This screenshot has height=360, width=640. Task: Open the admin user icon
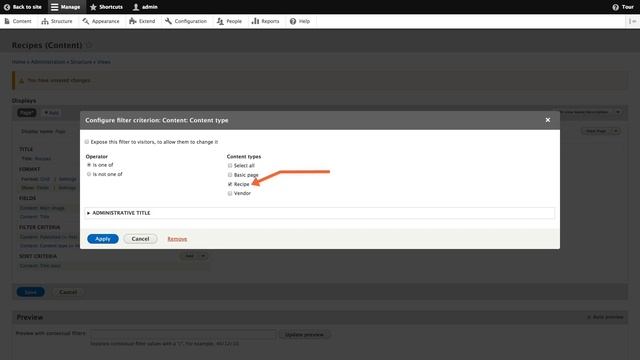(x=136, y=7)
